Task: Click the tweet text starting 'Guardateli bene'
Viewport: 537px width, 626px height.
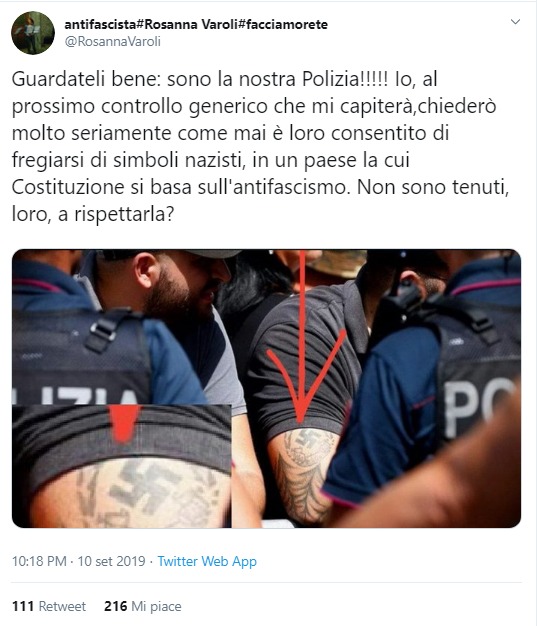Action: click(x=260, y=147)
